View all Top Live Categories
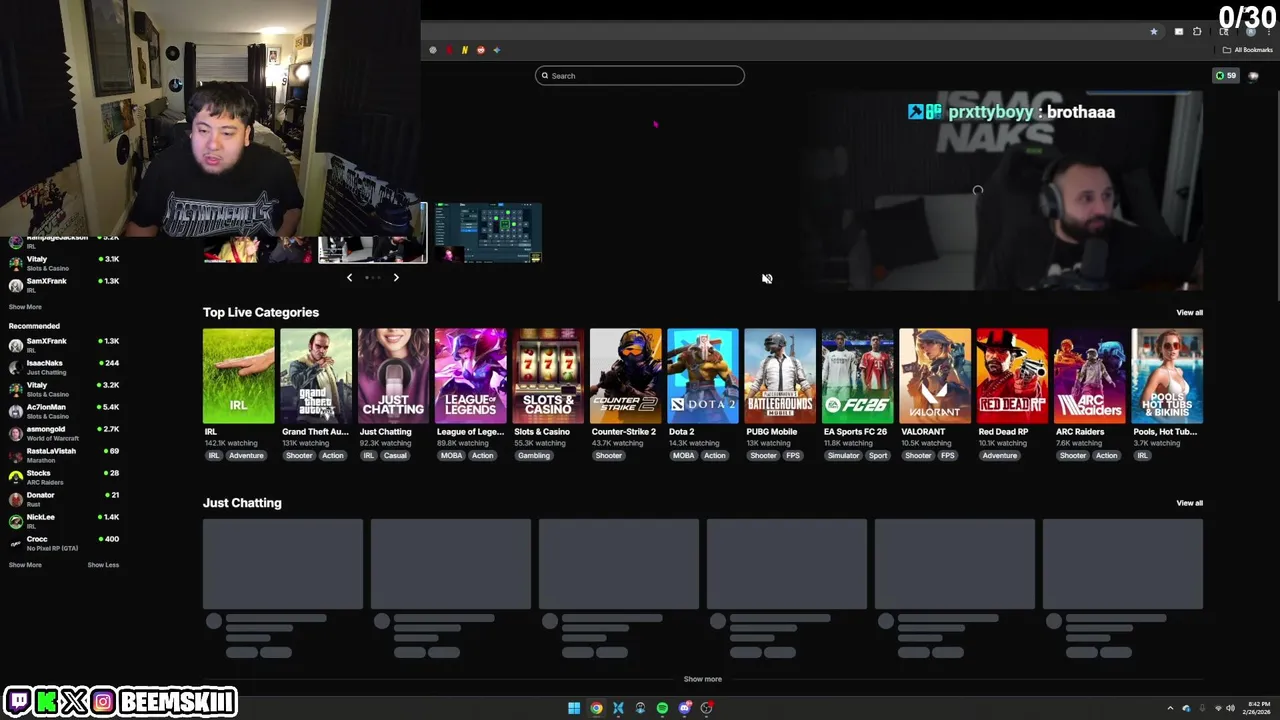This screenshot has width=1280, height=720. 1189,313
